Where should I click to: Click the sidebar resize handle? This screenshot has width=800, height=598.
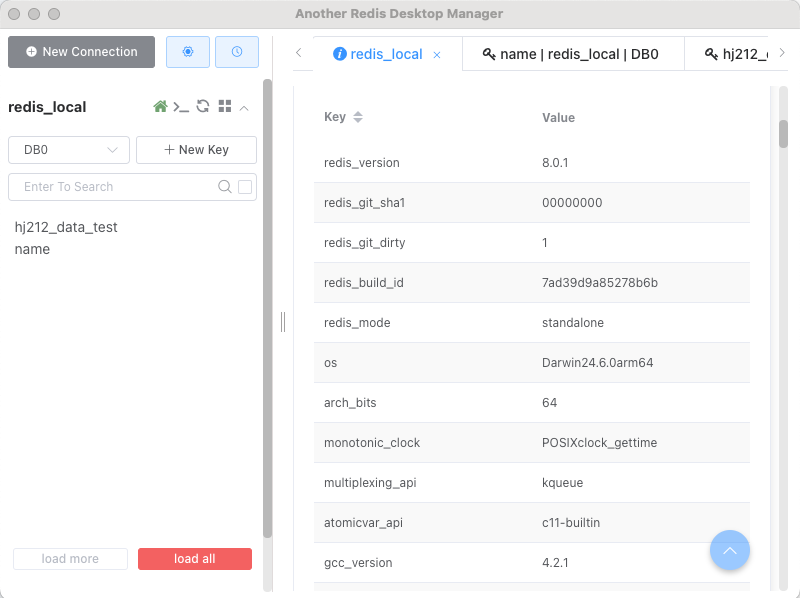pyautogui.click(x=283, y=322)
